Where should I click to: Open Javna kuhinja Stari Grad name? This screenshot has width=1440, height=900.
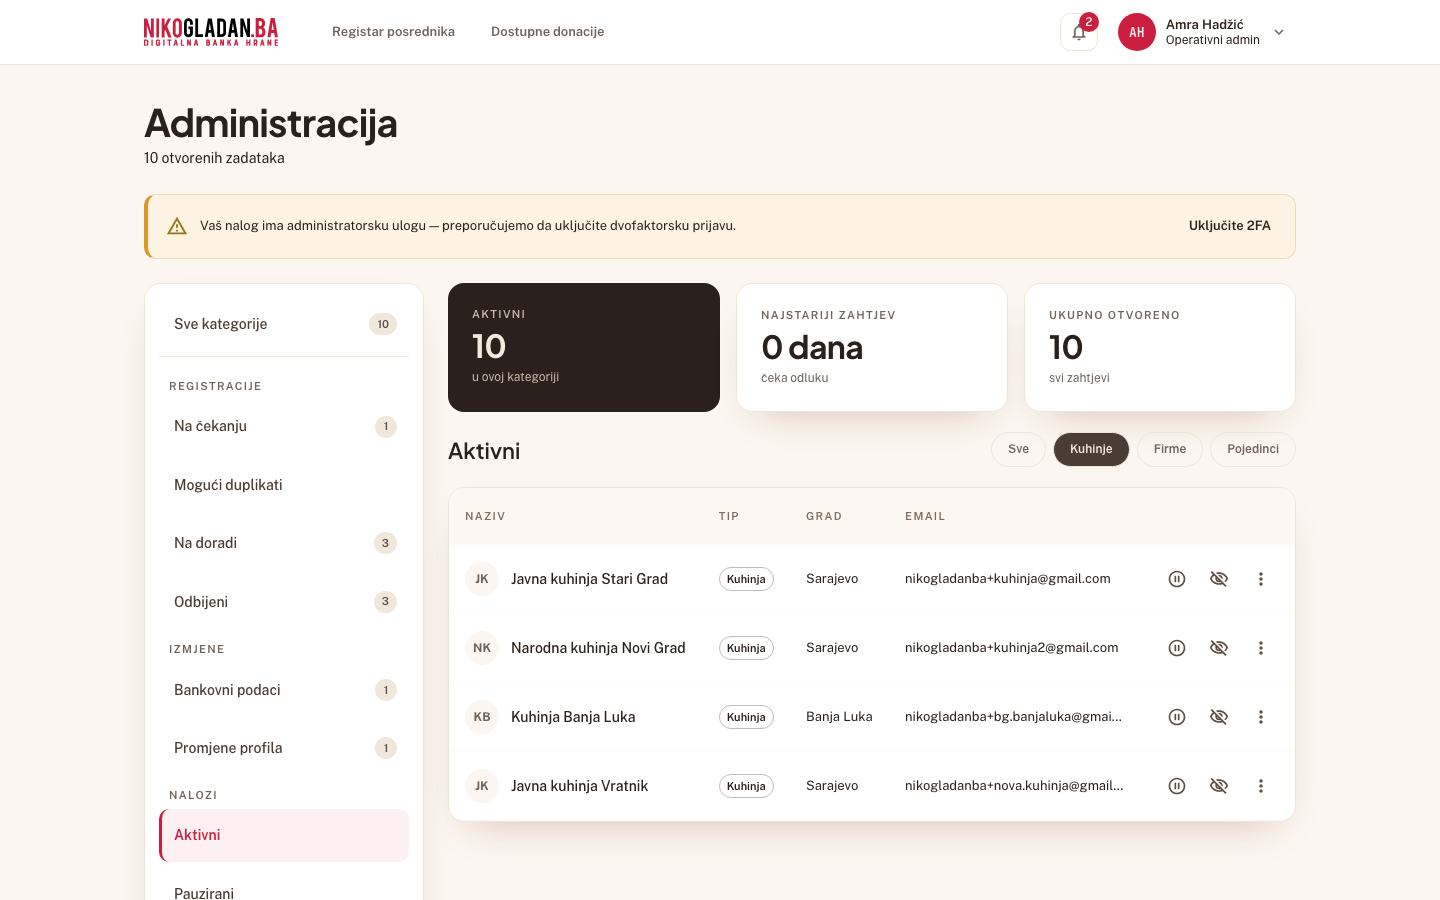click(x=589, y=579)
